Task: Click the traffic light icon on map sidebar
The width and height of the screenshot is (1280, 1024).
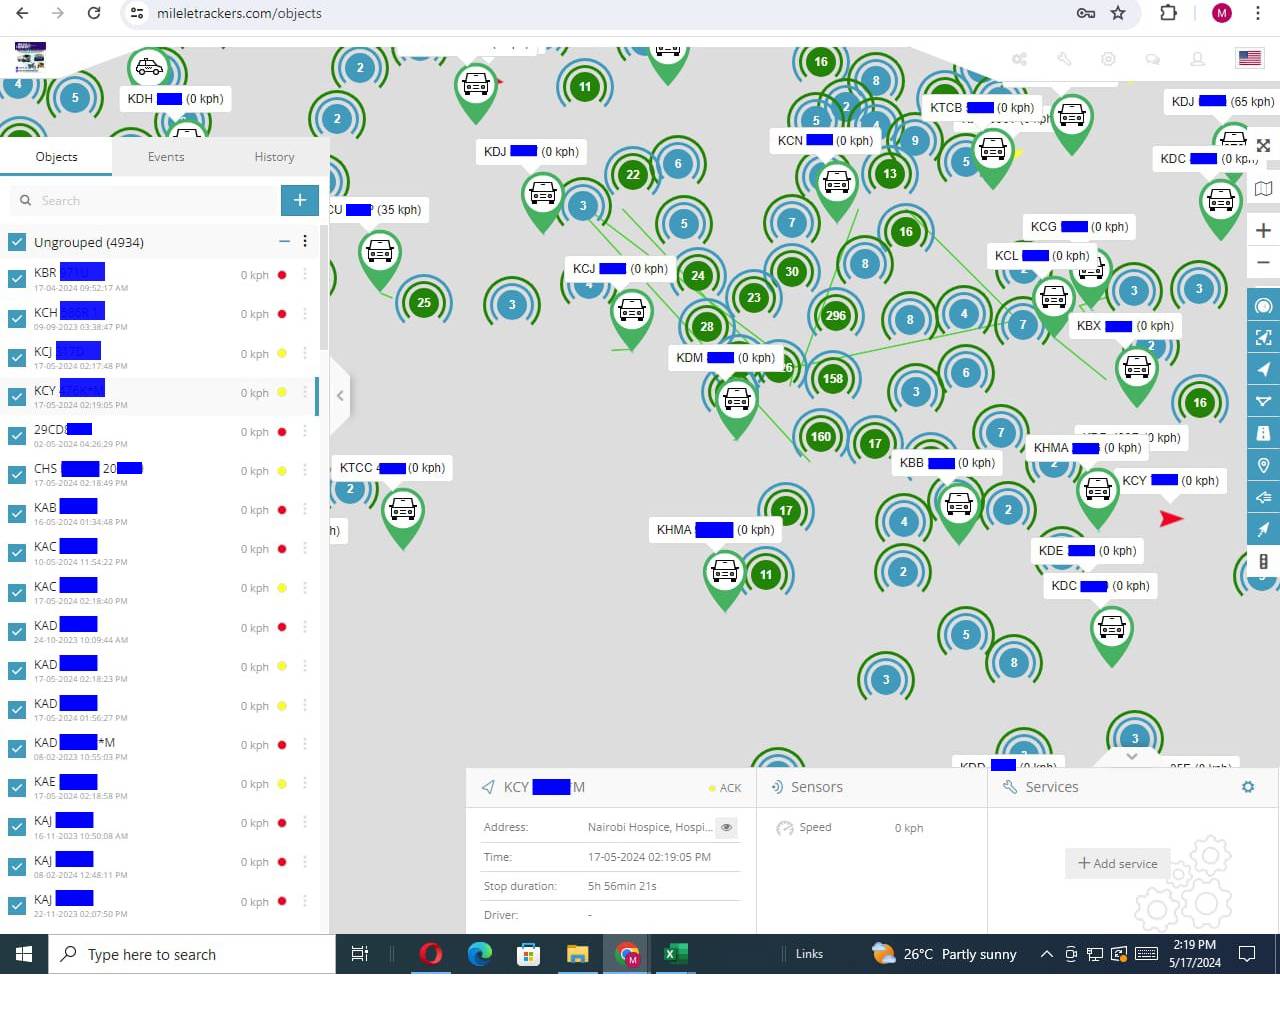Action: (1263, 561)
